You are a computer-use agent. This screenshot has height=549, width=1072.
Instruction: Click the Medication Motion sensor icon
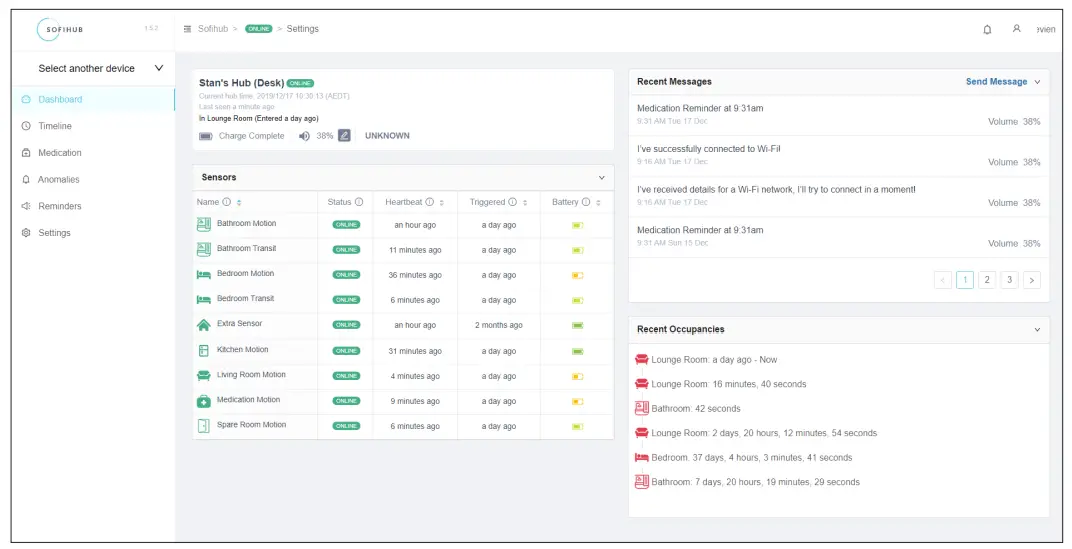[204, 400]
